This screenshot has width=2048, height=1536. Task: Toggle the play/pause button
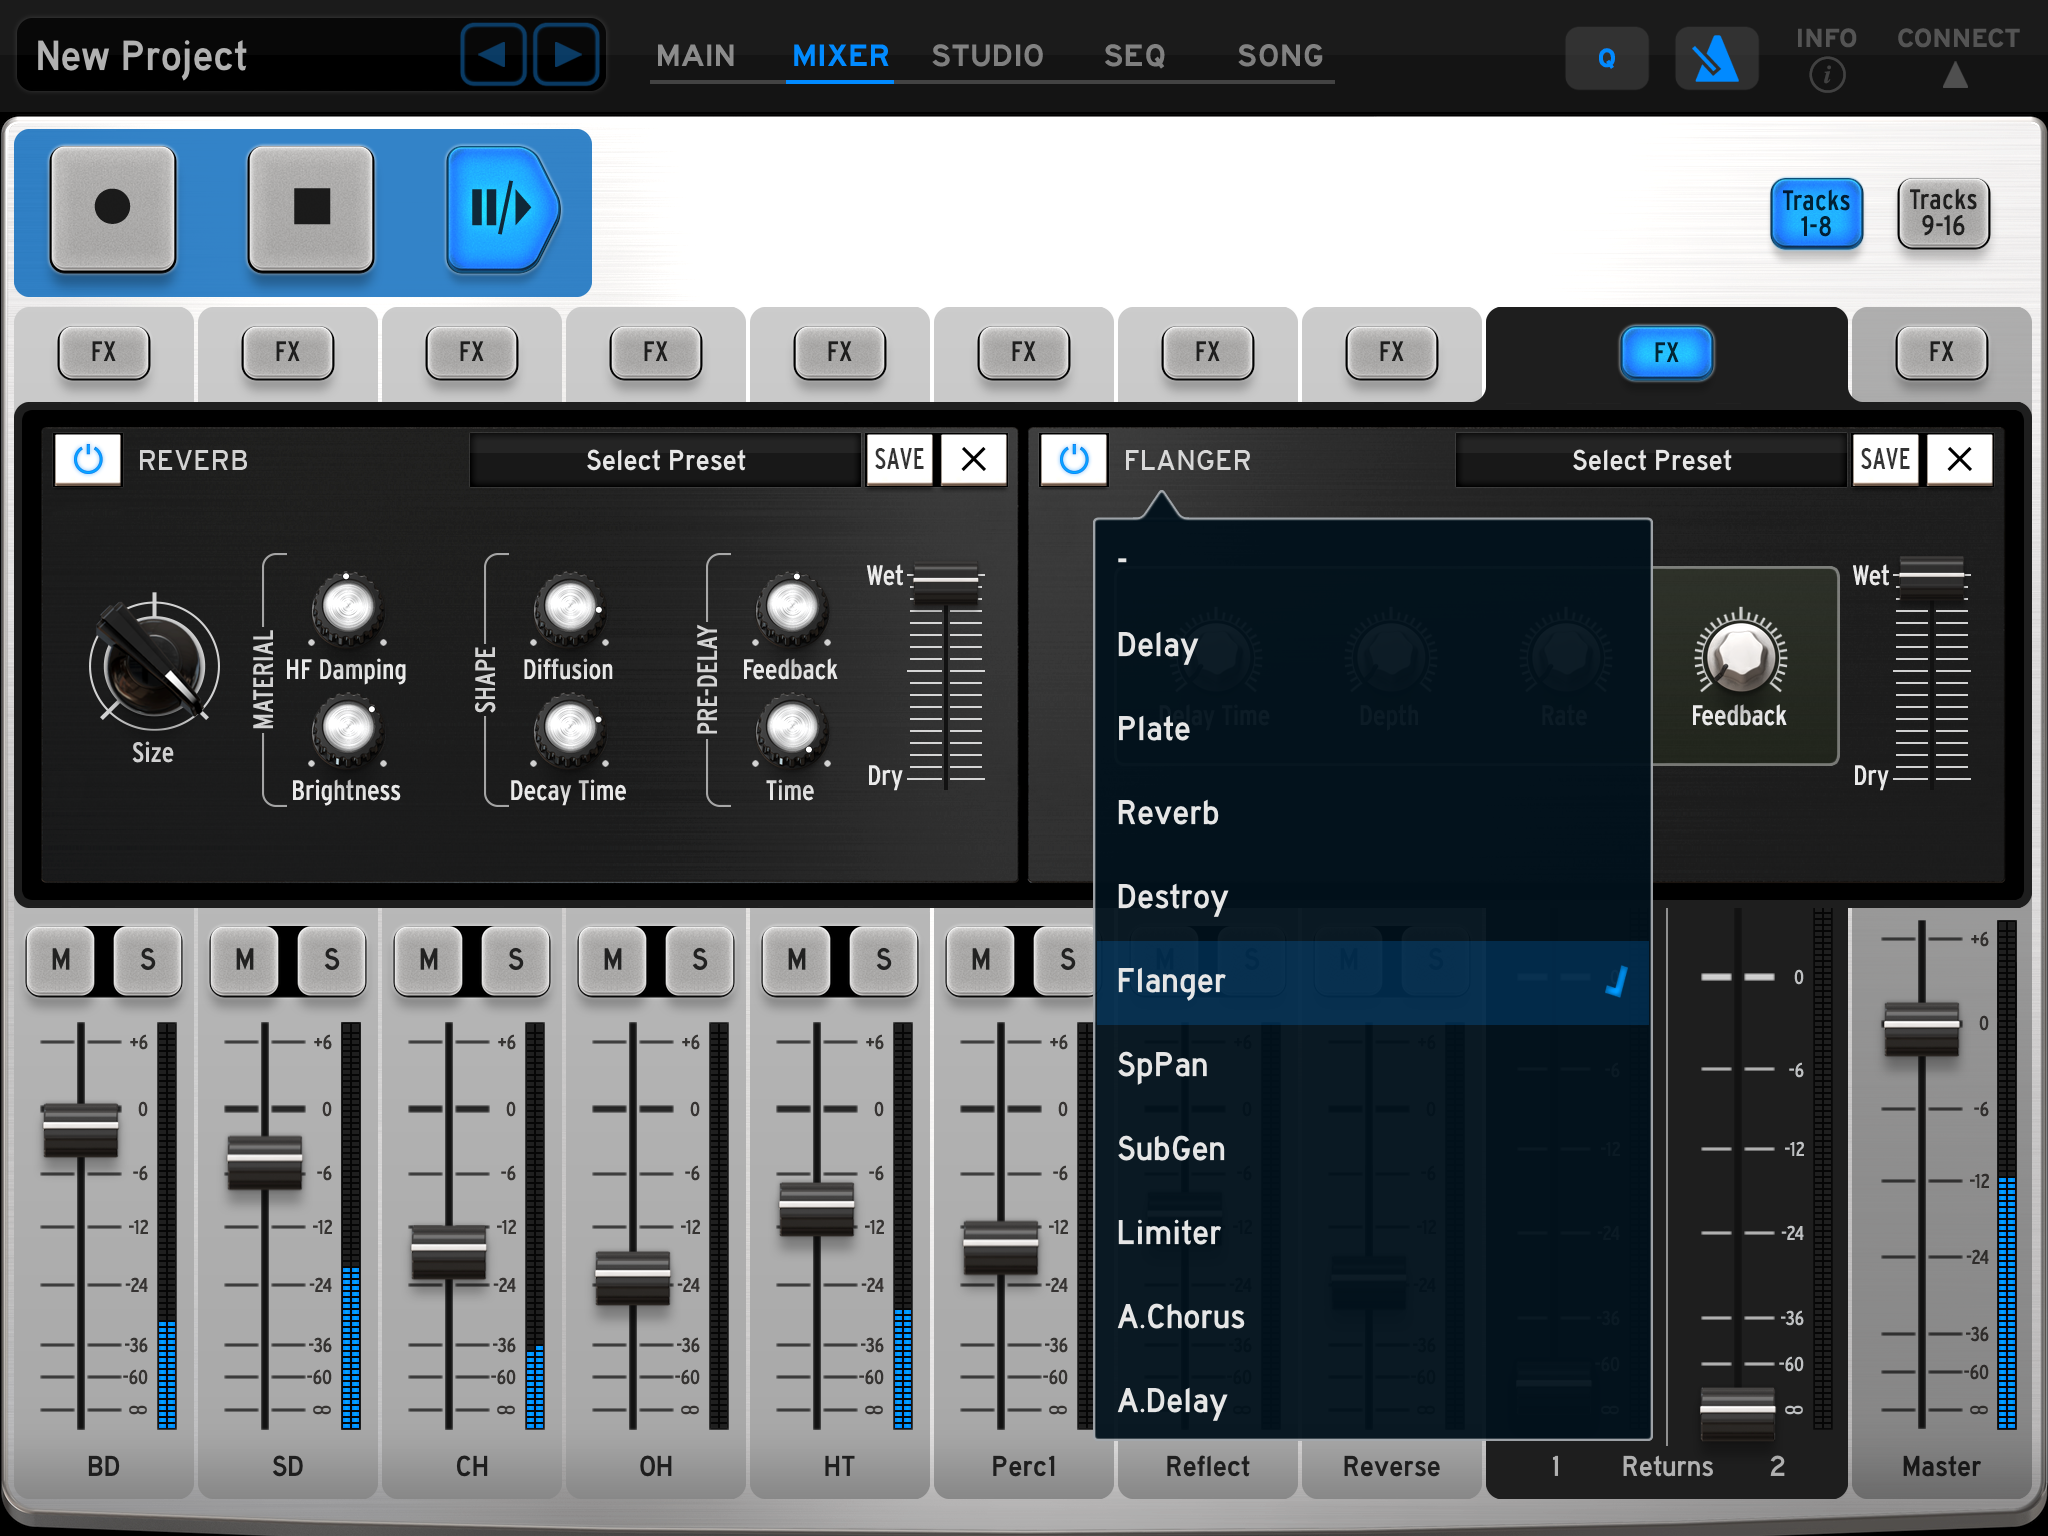503,208
